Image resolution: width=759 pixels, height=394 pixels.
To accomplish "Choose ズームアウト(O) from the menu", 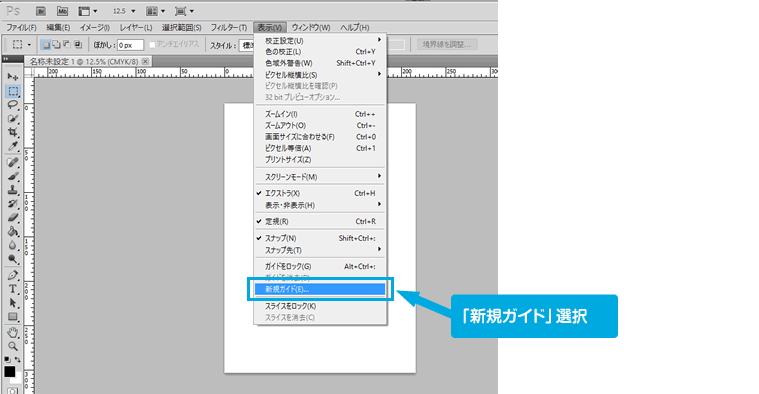I will (x=319, y=125).
